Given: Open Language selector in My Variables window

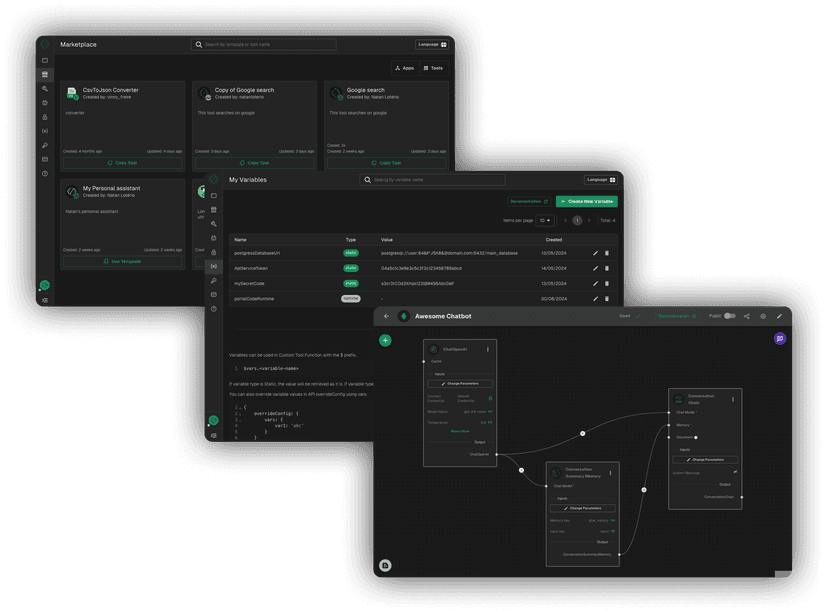Looking at the screenshot, I should click(601, 180).
